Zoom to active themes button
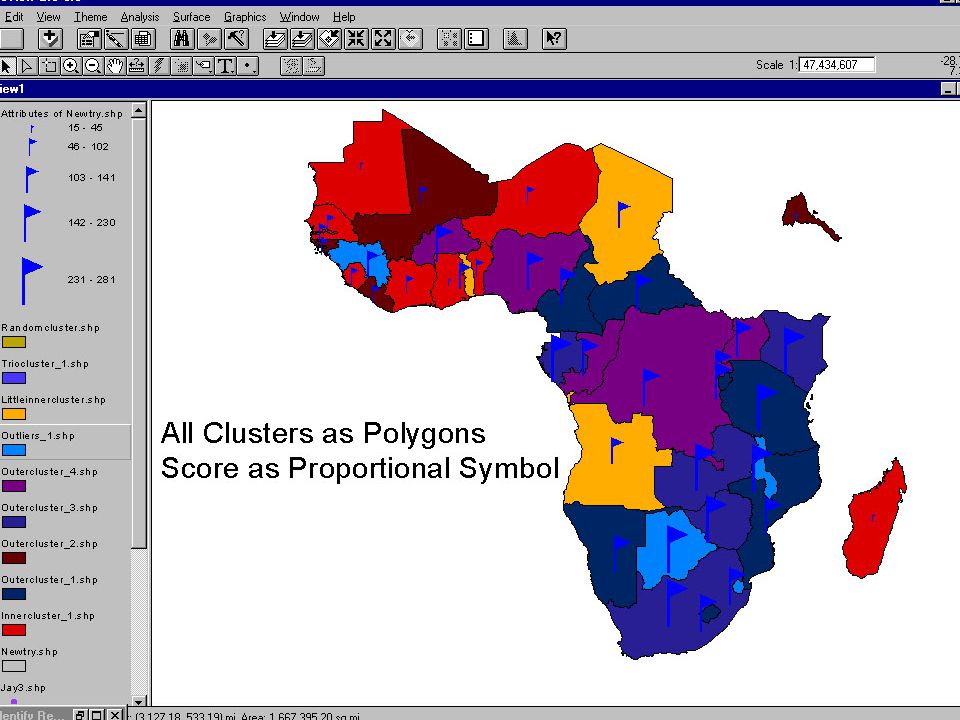 click(302, 39)
